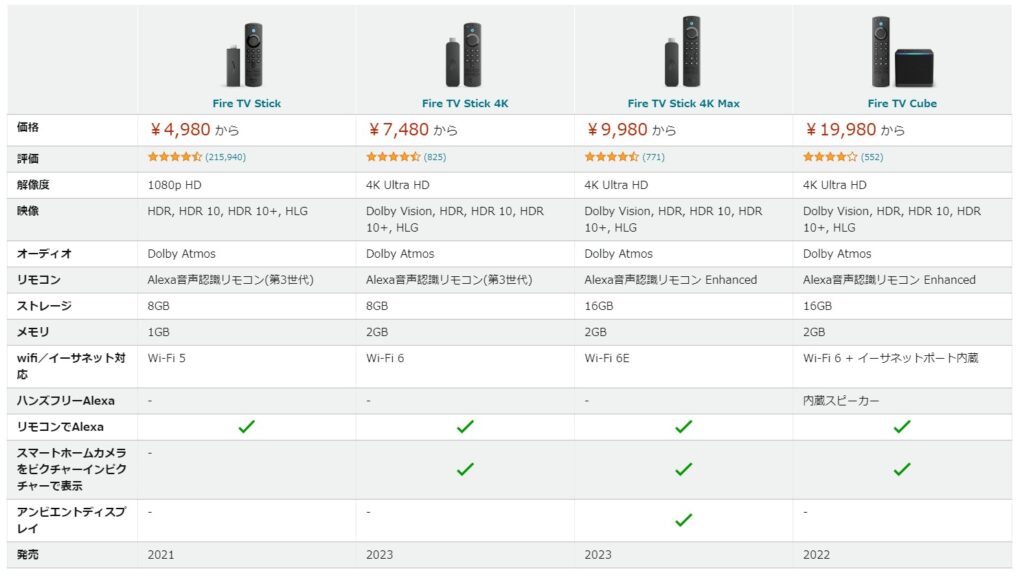Click the Fire TV Cube star rating
The width and height of the screenshot is (1024, 580).
[x=830, y=157]
